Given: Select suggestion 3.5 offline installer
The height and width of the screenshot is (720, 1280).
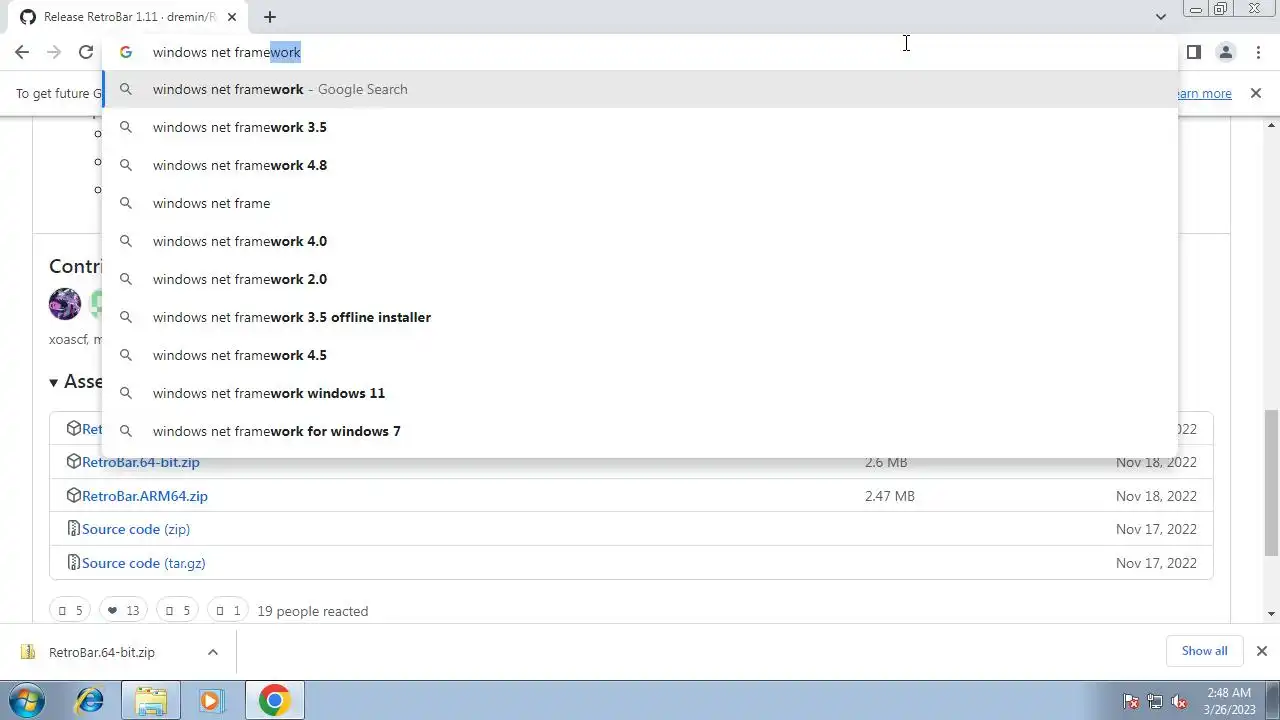Looking at the screenshot, I should click(640, 317).
